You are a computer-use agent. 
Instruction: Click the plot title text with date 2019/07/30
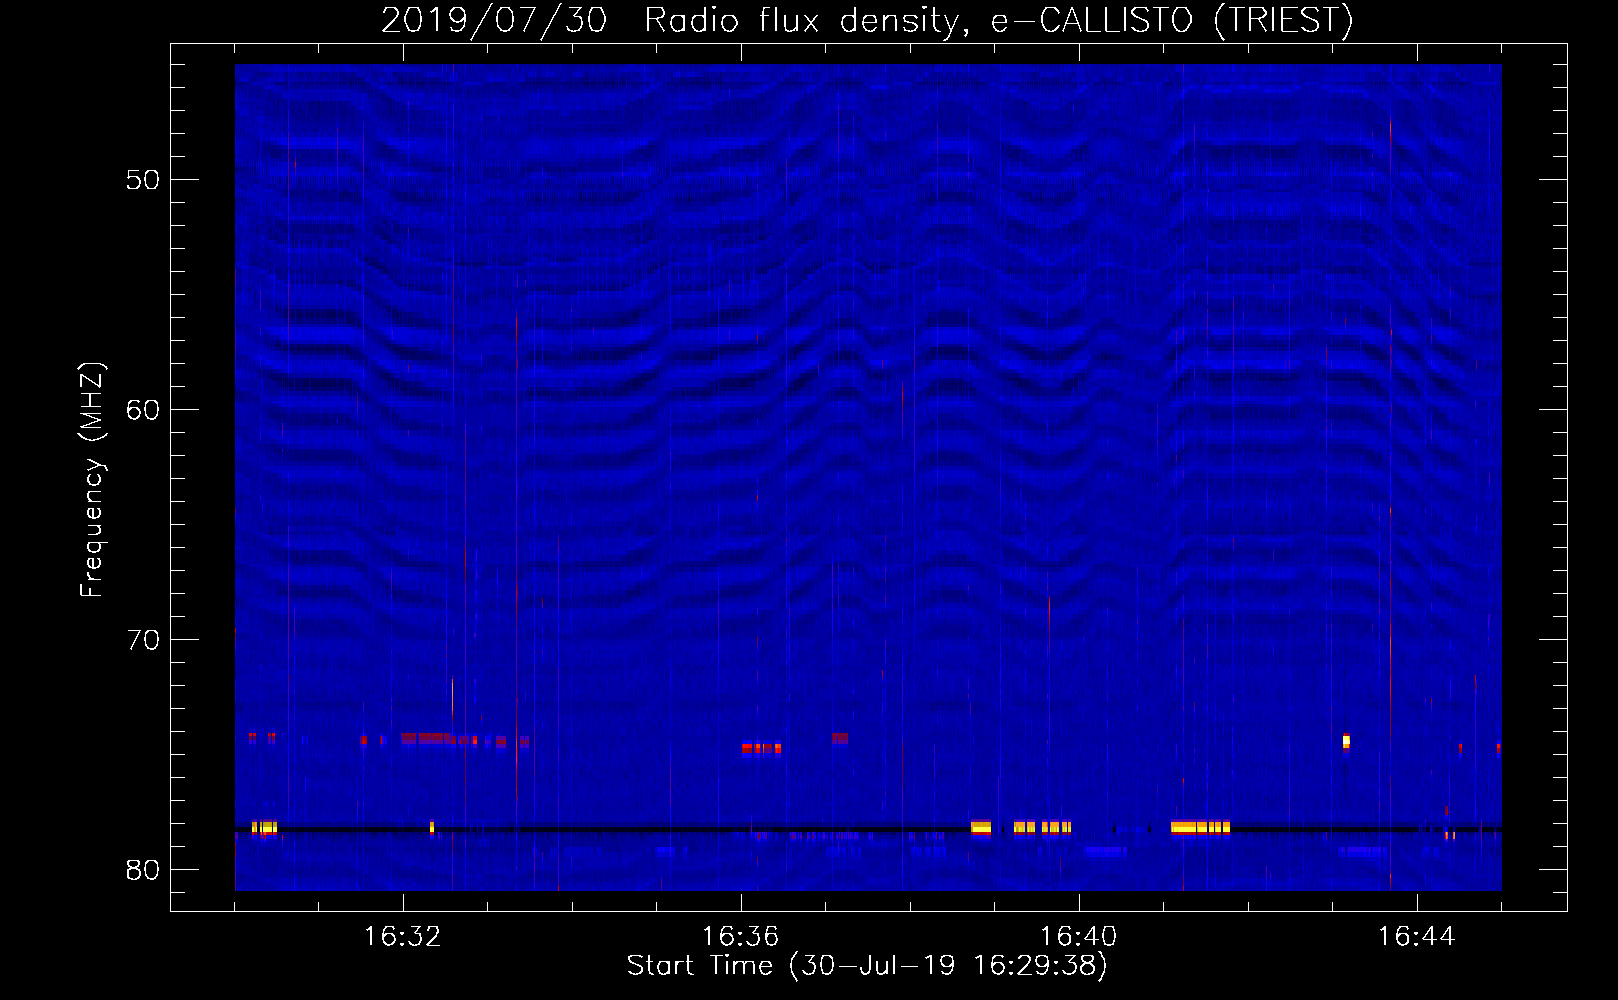click(x=867, y=20)
